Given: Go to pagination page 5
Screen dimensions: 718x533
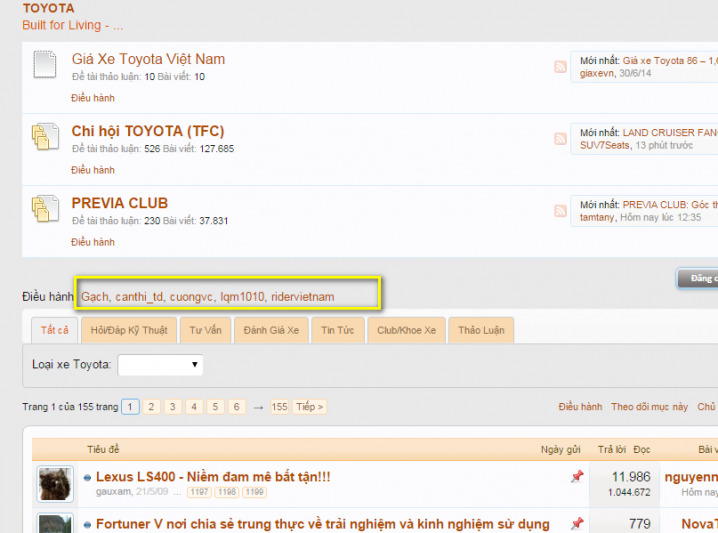Looking at the screenshot, I should (x=215, y=407).
